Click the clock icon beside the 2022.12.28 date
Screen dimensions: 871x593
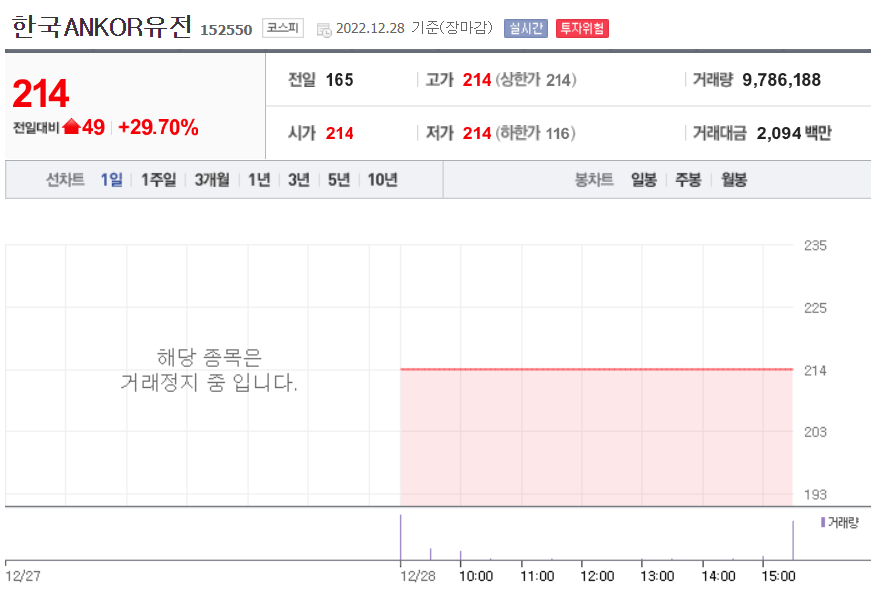323,30
